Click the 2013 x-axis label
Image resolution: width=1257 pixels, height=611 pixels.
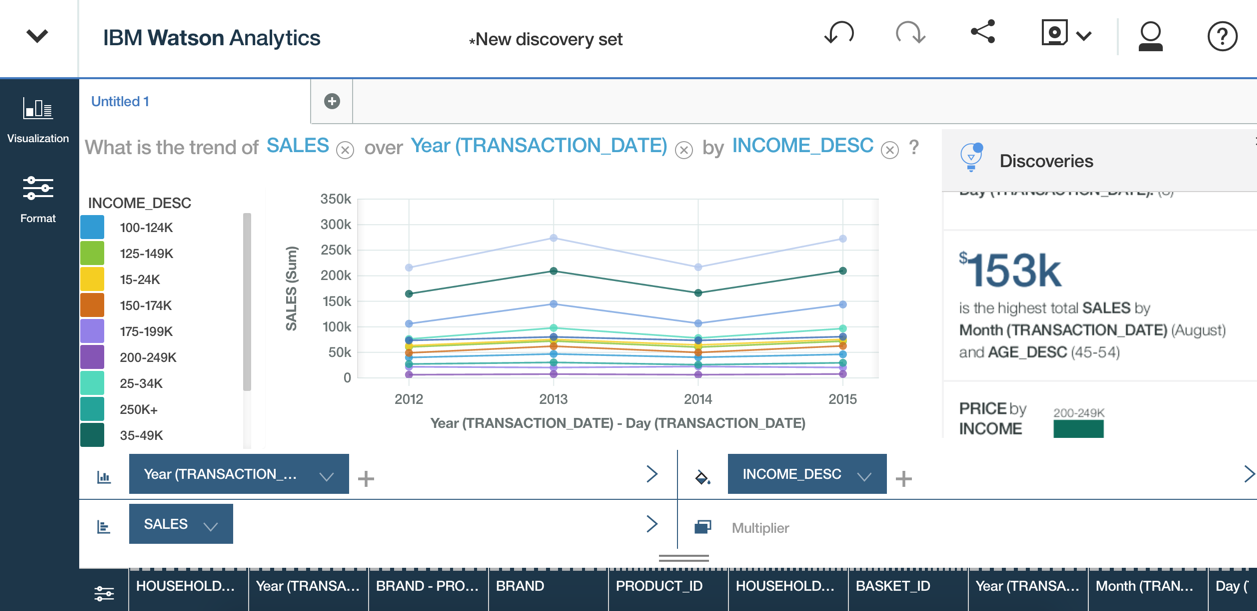553,399
